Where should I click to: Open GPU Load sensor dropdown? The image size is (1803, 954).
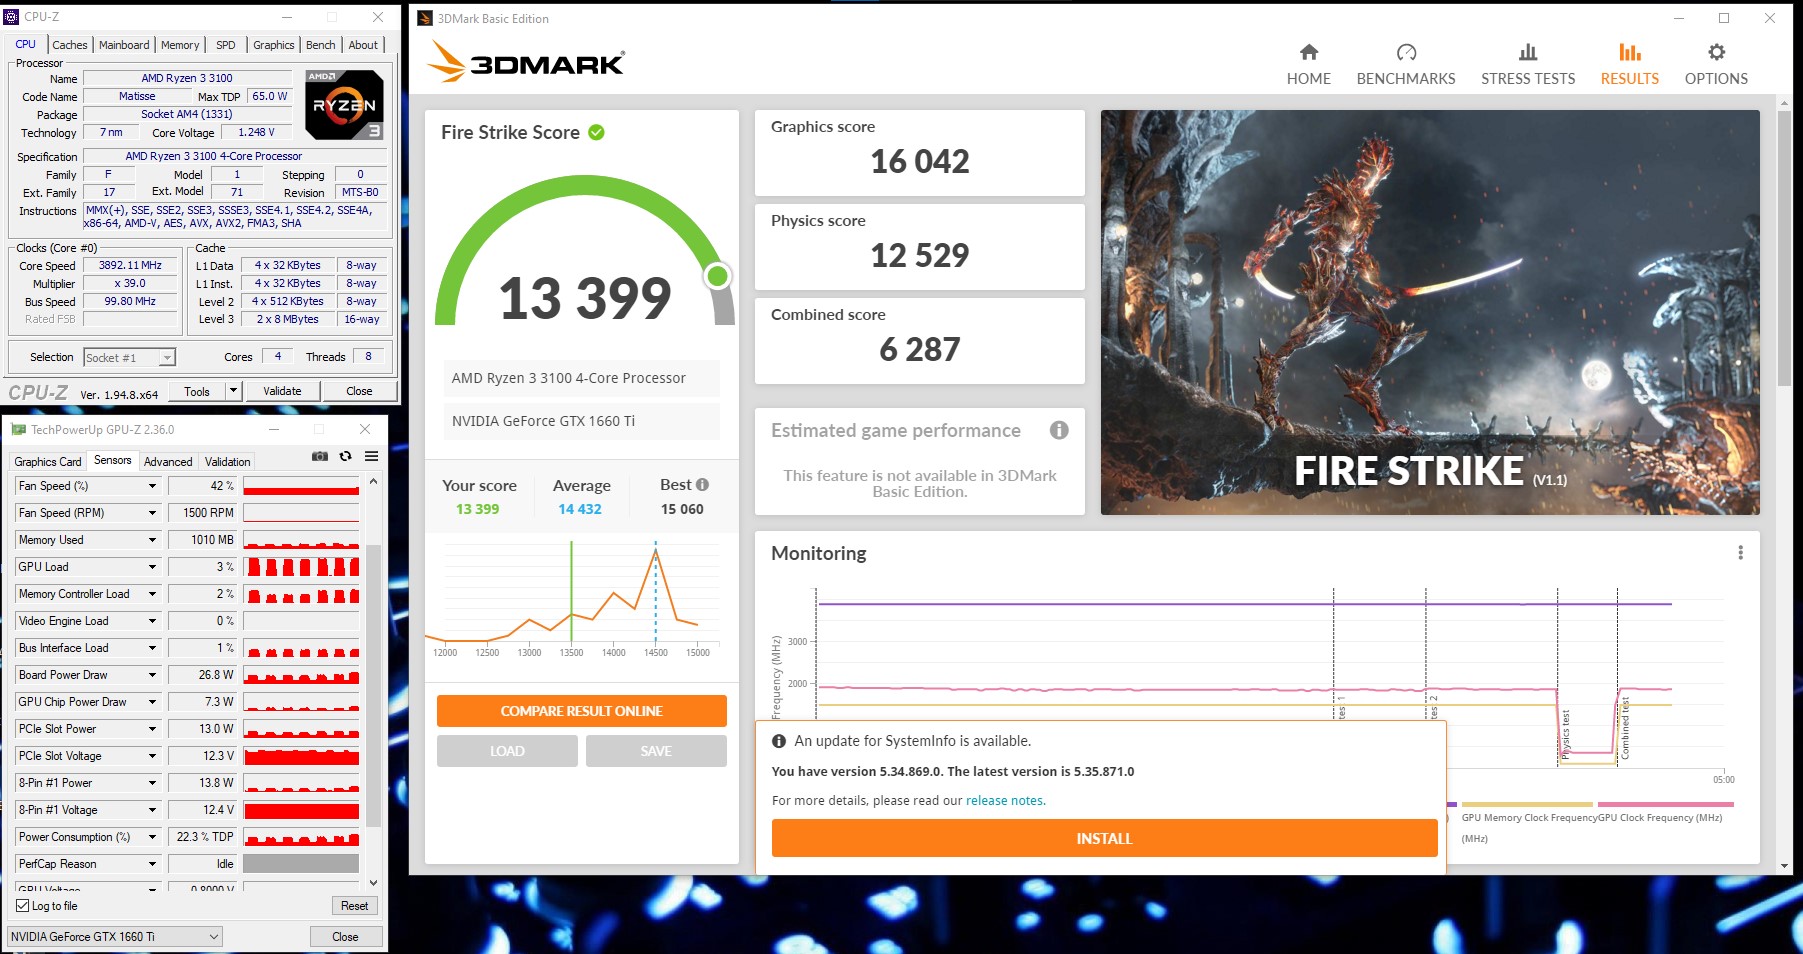click(x=152, y=567)
